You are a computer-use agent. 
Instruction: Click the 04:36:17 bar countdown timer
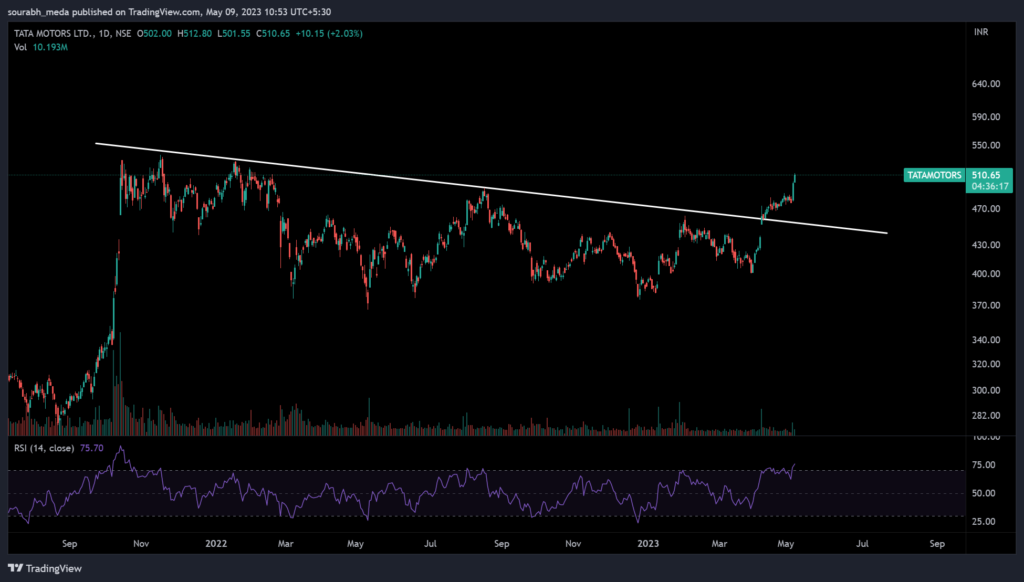(989, 186)
